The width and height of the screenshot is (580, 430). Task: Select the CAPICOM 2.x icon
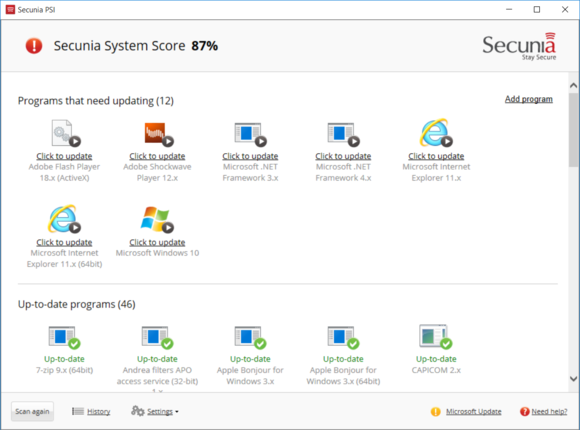click(436, 337)
